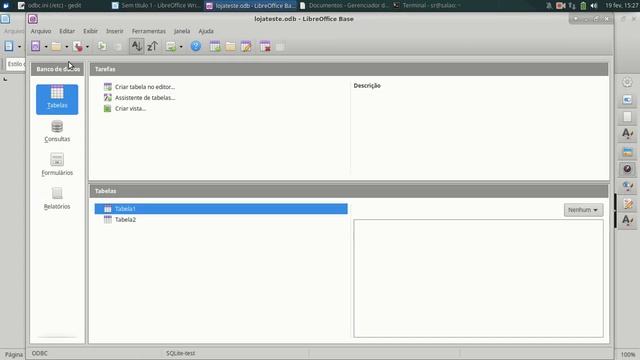
Task: Click the volume icon in system tray
Action: [594, 6]
